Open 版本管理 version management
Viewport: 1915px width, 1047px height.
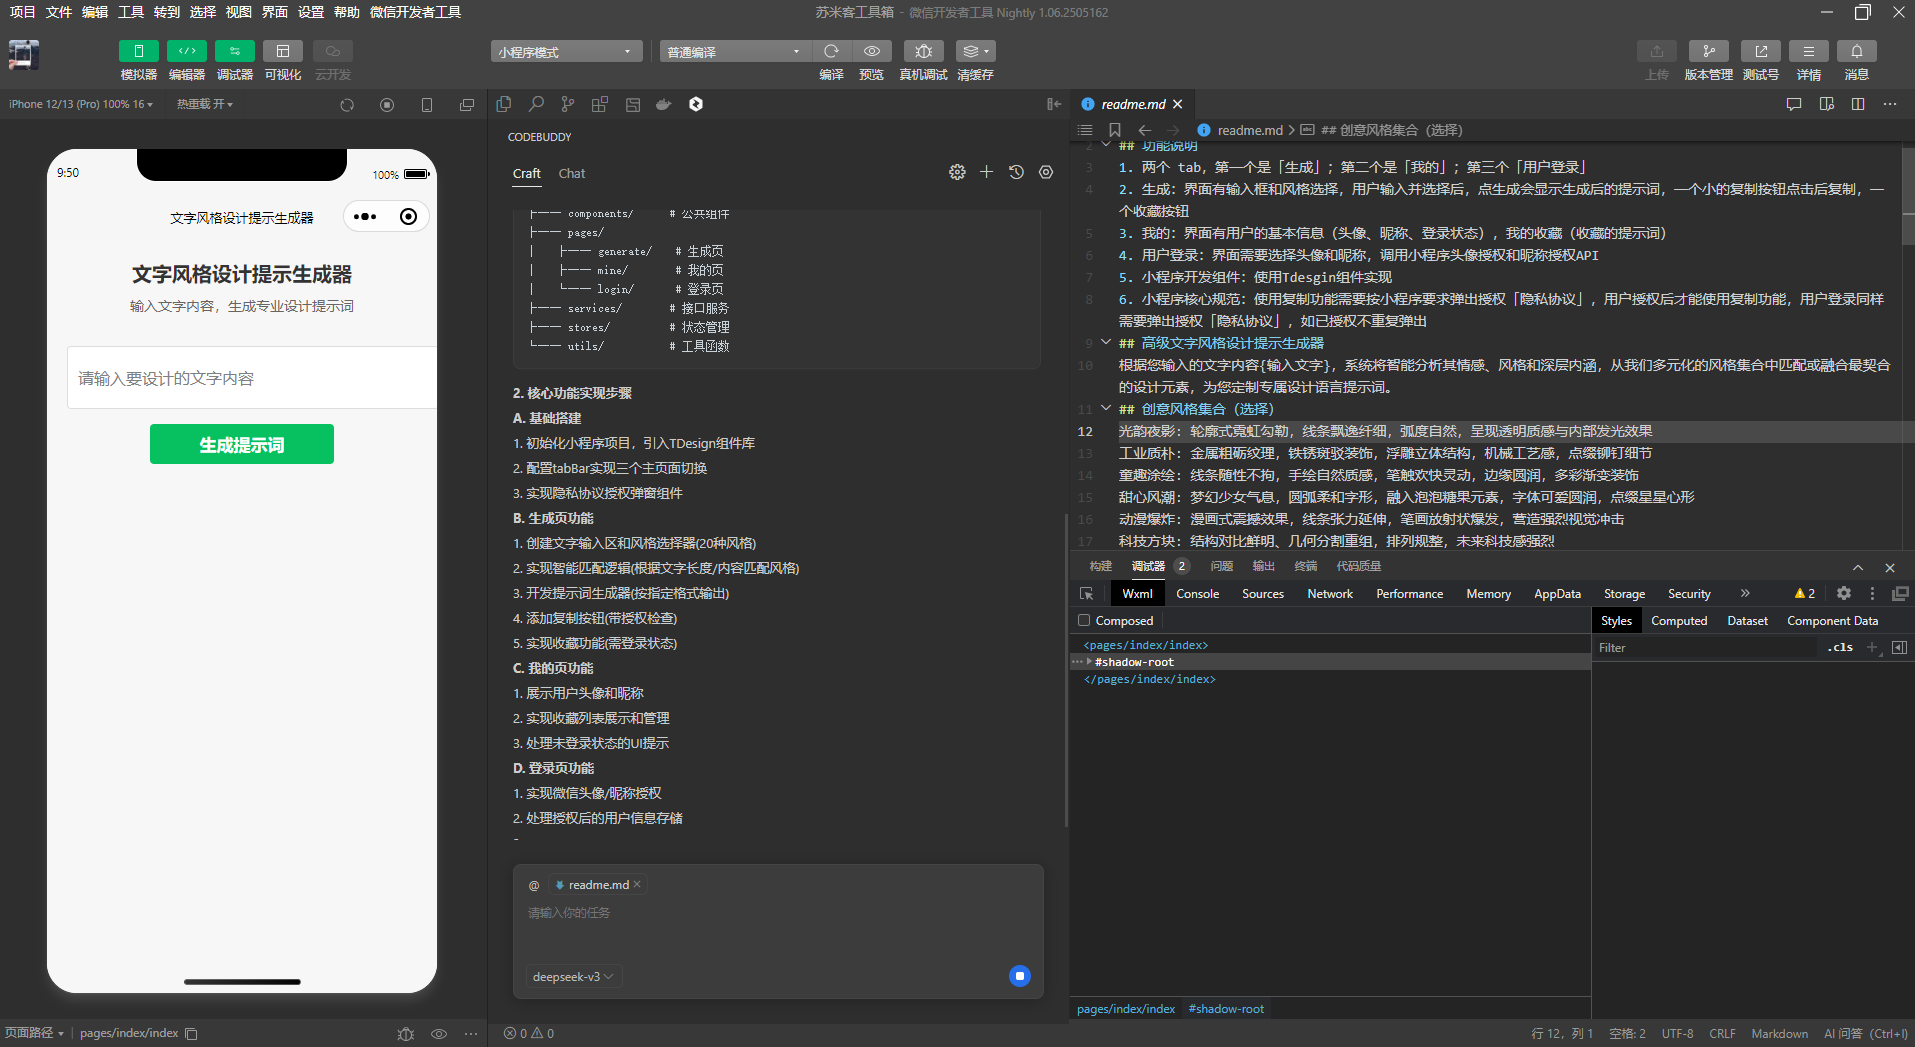pos(1709,51)
